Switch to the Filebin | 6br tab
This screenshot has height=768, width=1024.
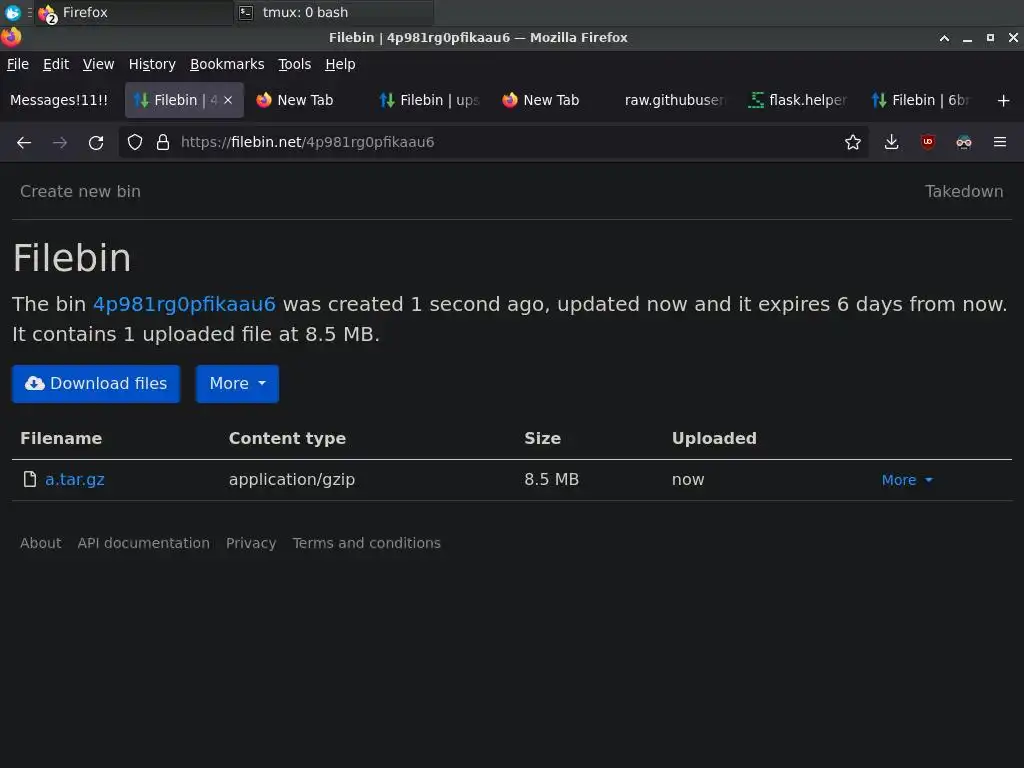click(x=921, y=100)
